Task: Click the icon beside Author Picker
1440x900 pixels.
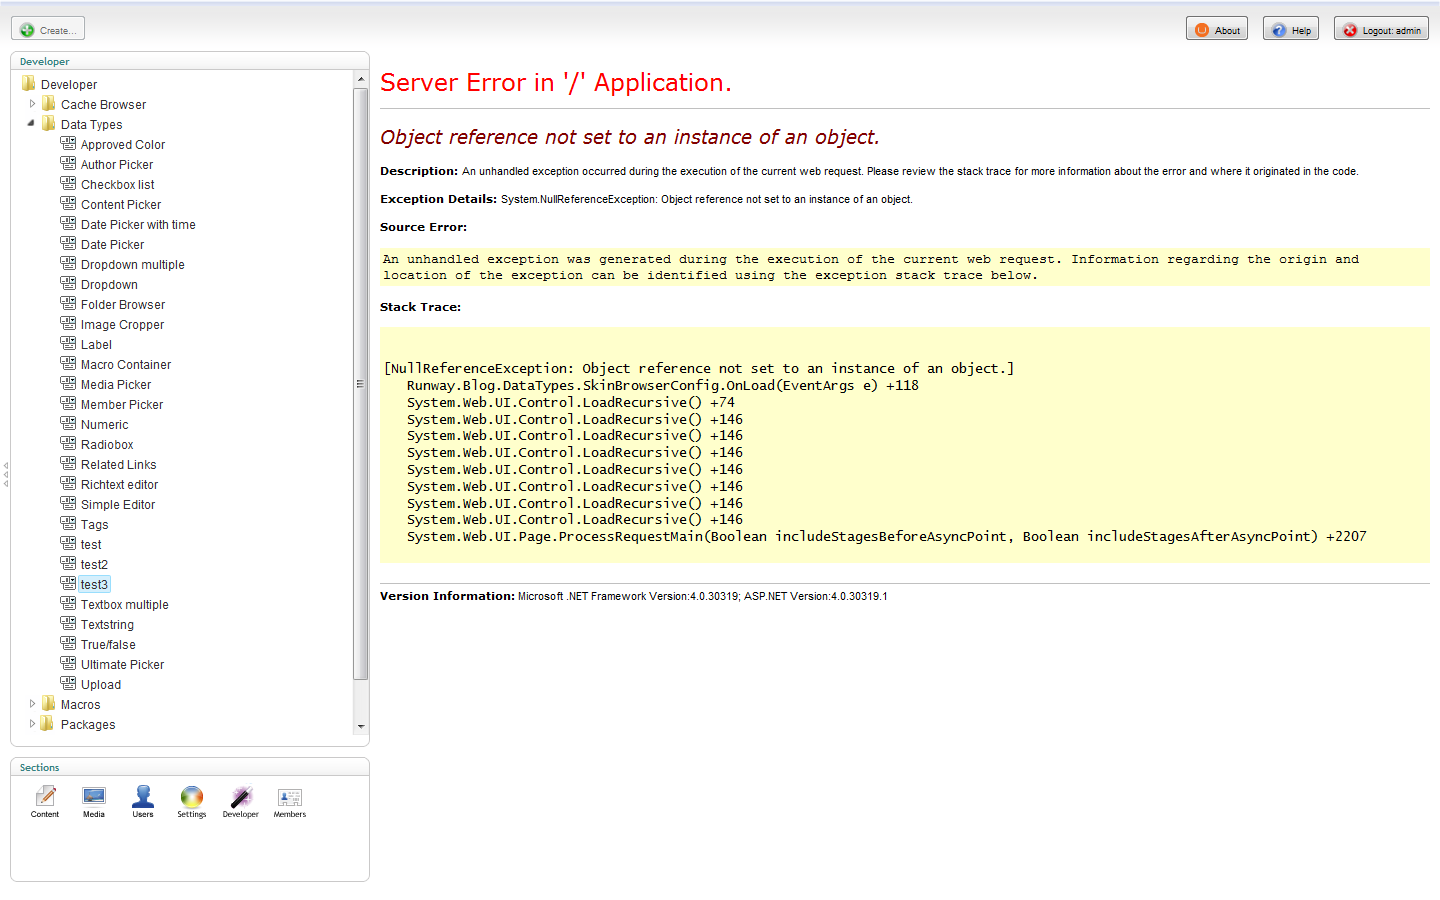Action: coord(68,164)
